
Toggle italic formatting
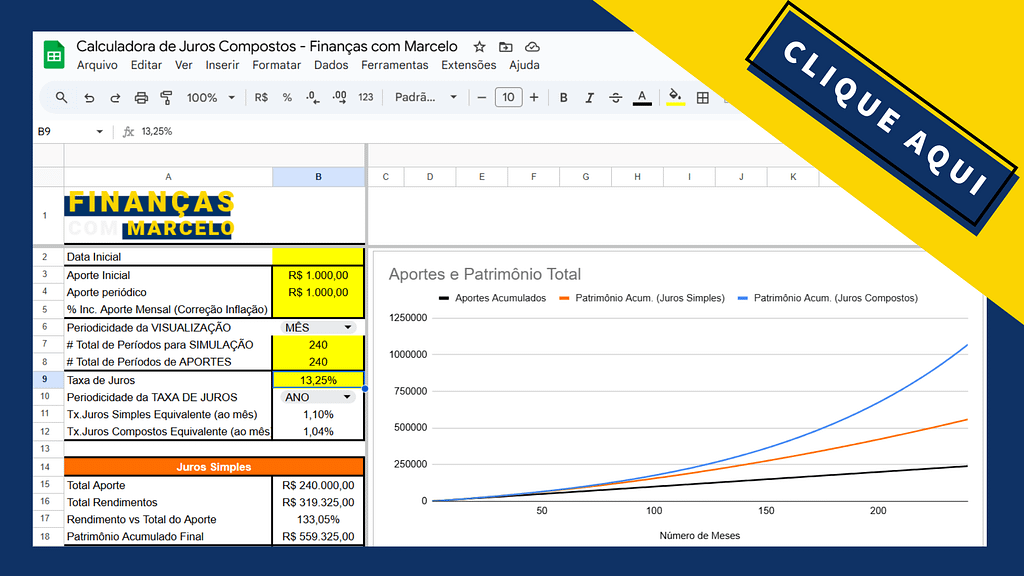click(x=590, y=98)
